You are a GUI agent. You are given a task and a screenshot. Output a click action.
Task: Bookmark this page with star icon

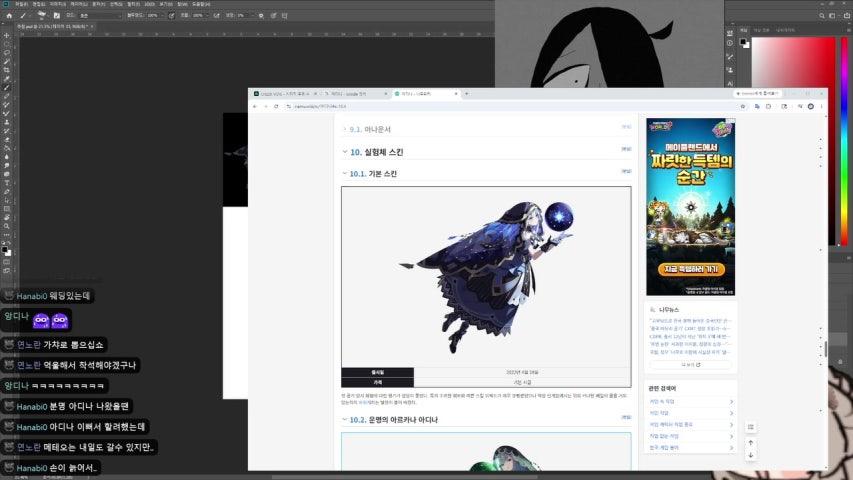click(743, 107)
